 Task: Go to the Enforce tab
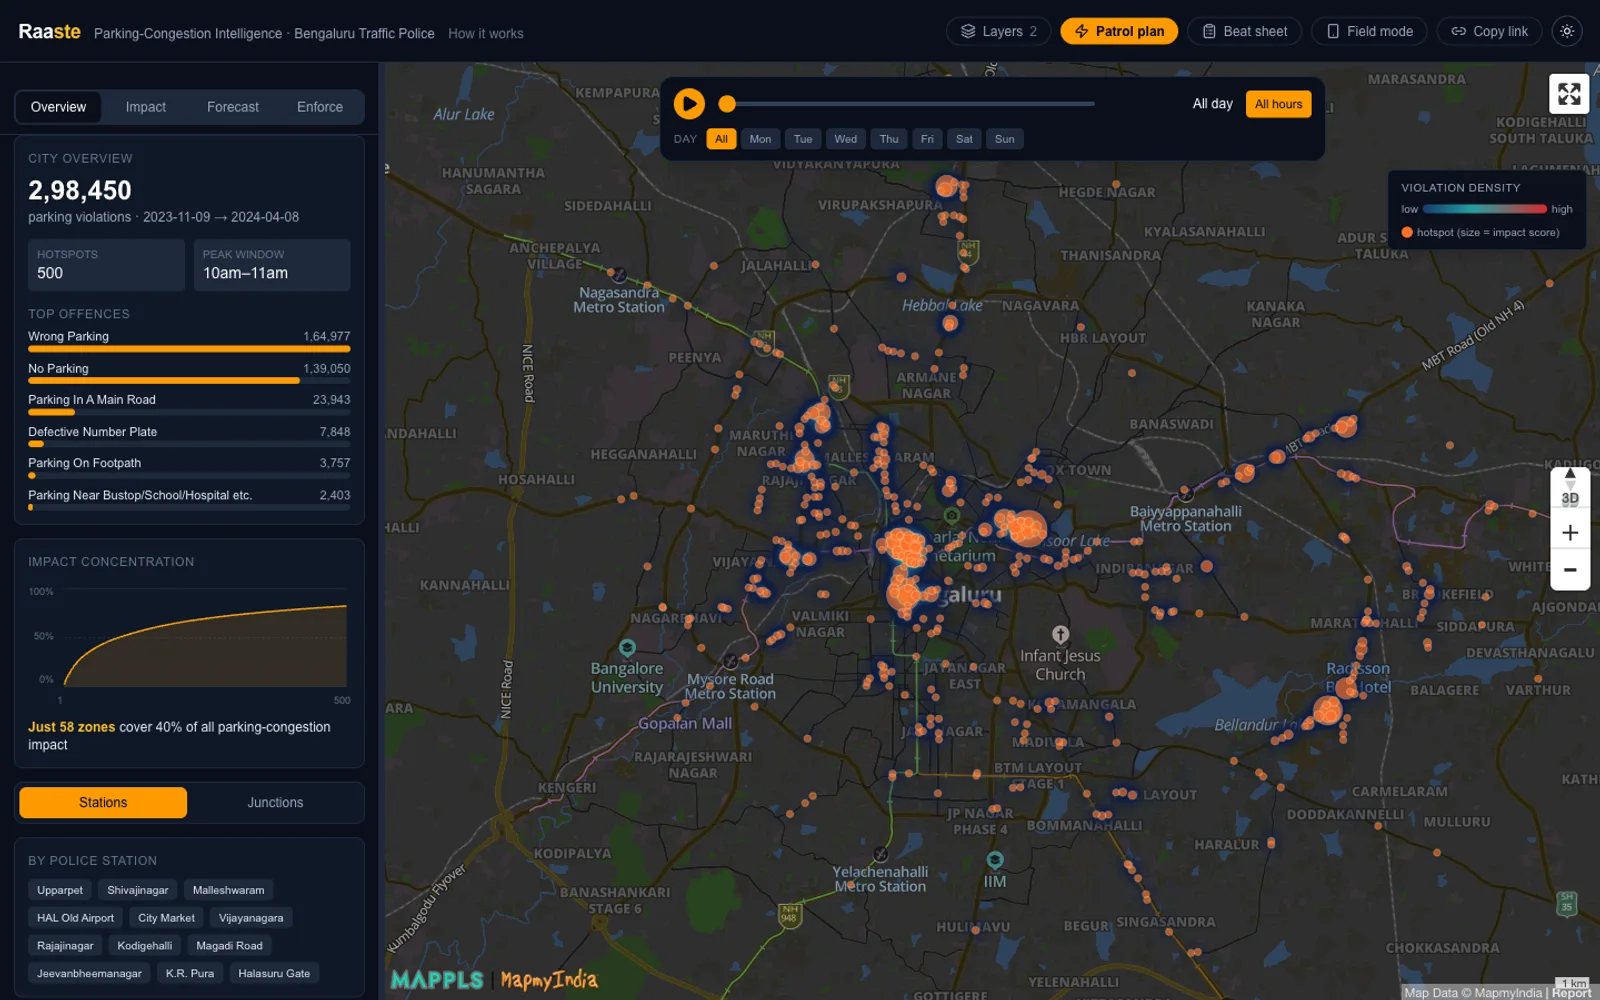tap(320, 107)
